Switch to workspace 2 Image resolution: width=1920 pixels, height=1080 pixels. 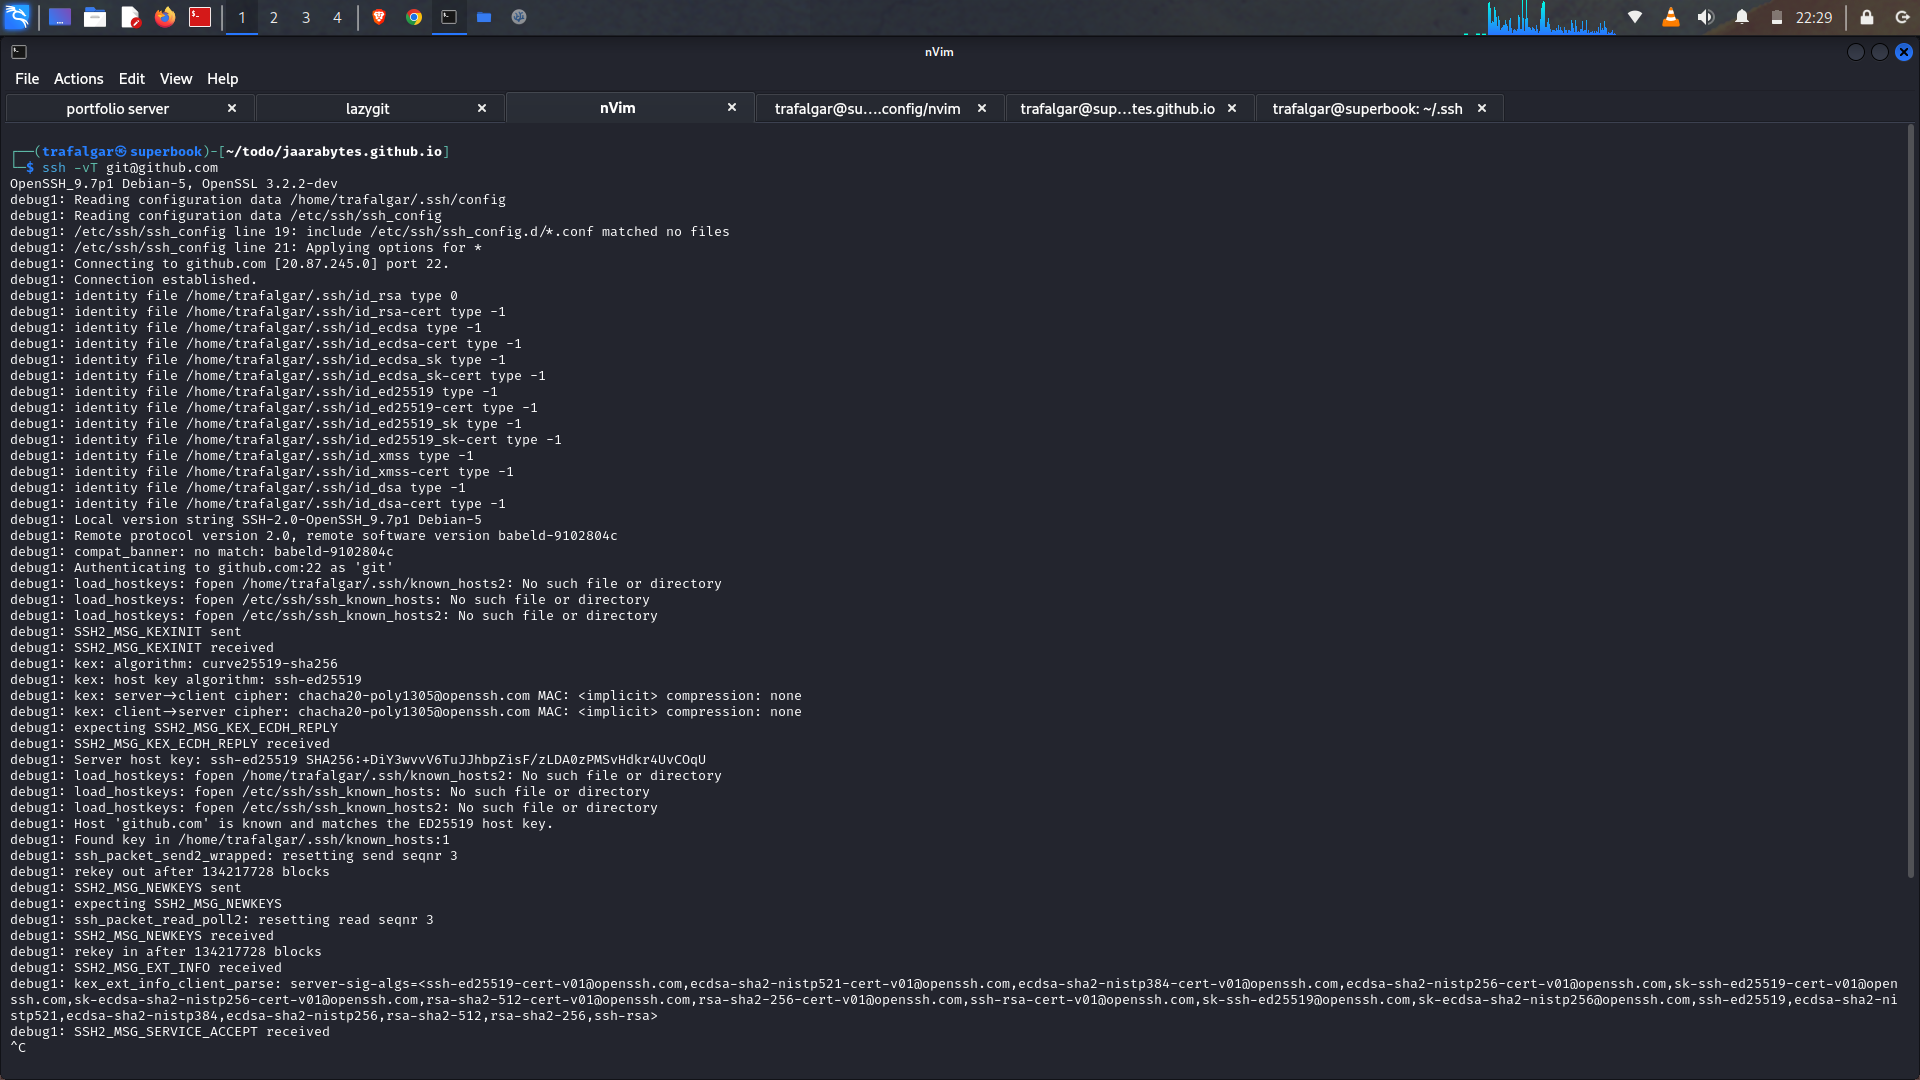click(274, 17)
